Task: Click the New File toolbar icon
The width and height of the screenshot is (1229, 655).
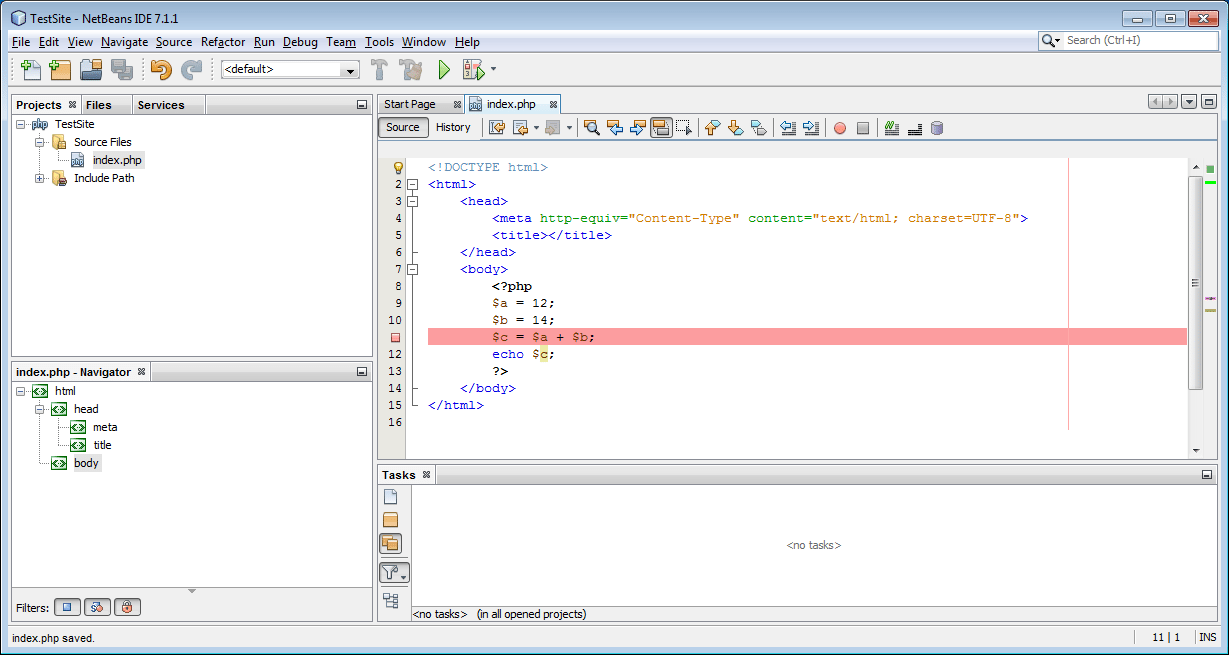Action: 31,70
